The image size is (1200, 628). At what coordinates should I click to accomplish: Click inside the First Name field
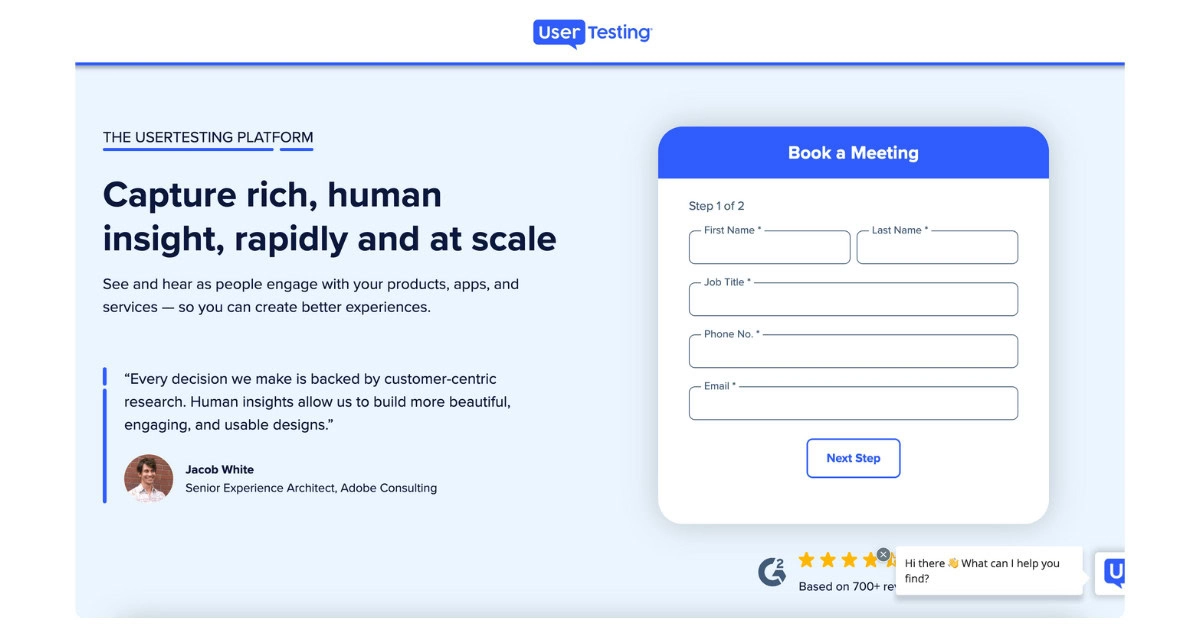click(x=769, y=247)
